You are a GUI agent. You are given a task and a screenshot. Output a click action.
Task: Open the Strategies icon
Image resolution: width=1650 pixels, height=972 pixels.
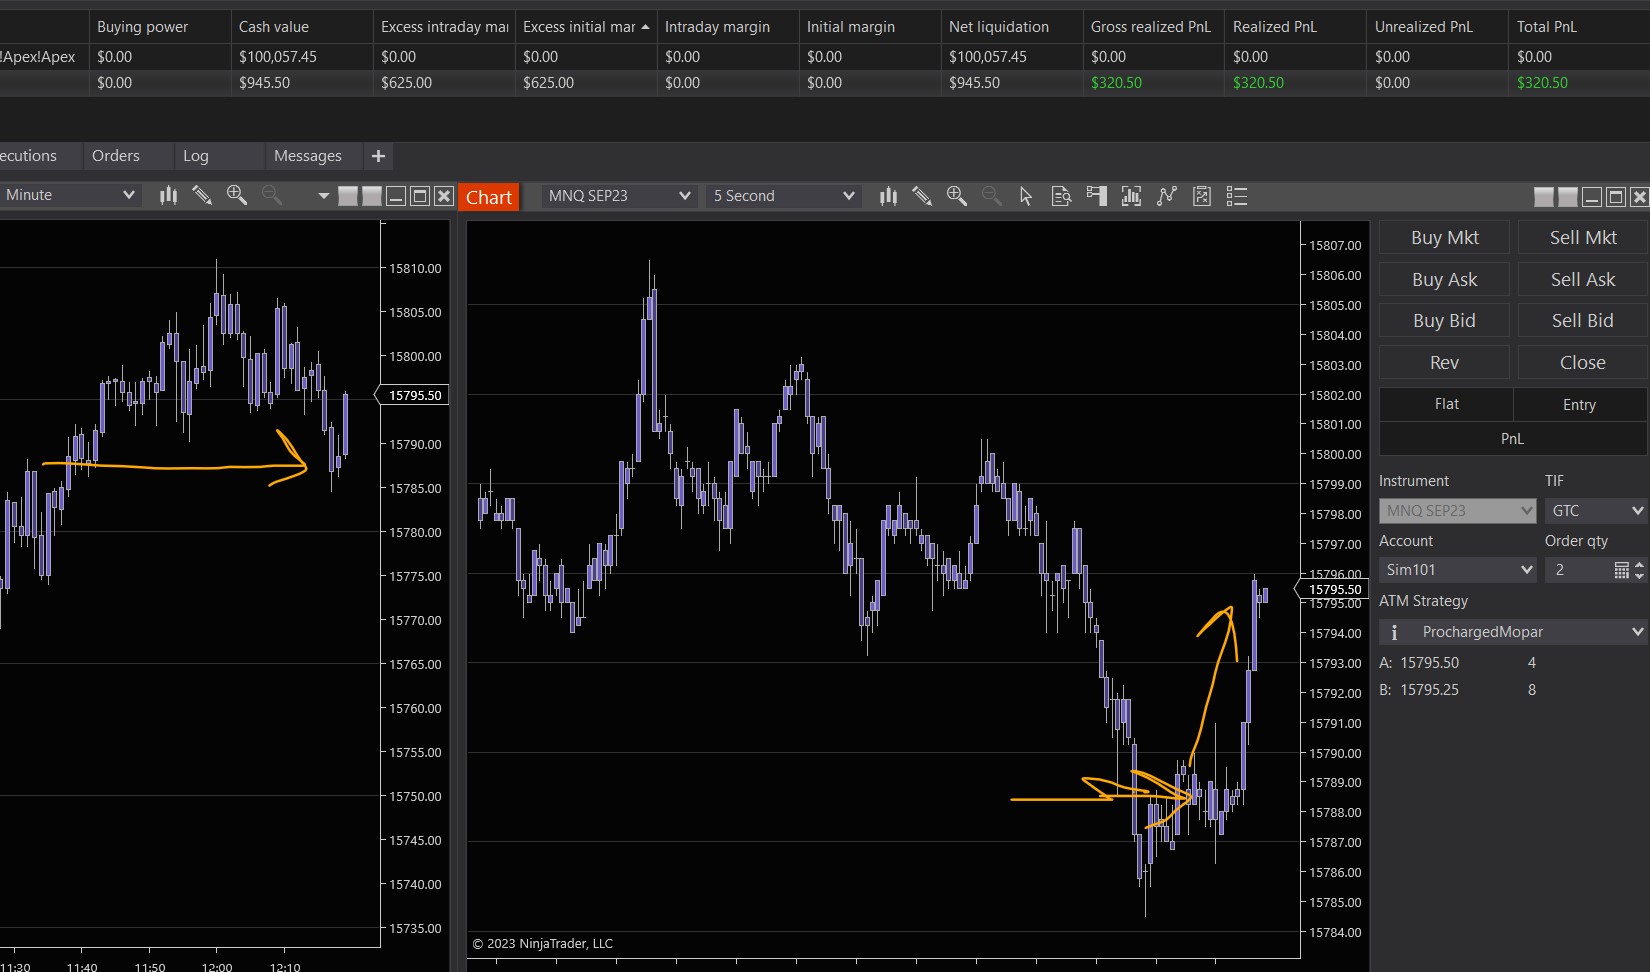click(1201, 196)
